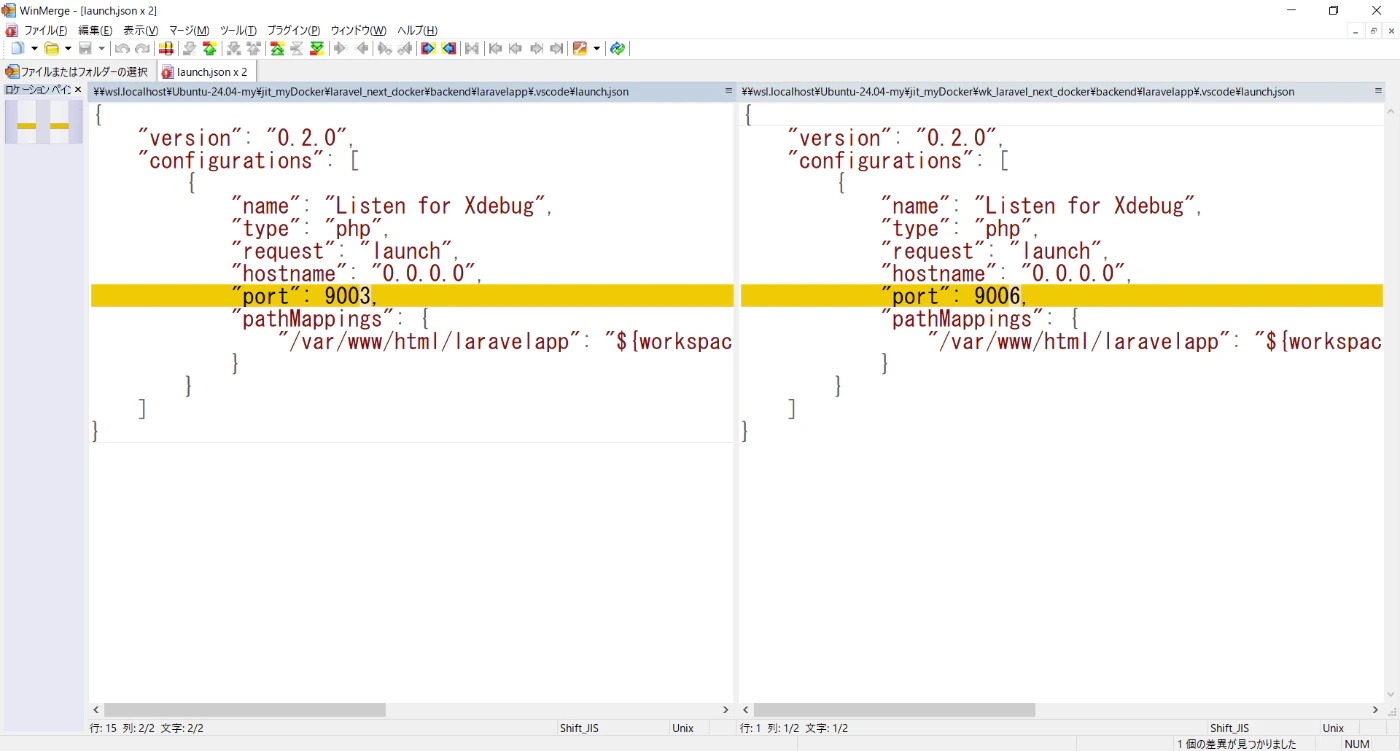The width and height of the screenshot is (1400, 751).
Task: Click the New document toolbar icon
Action: (x=18, y=48)
